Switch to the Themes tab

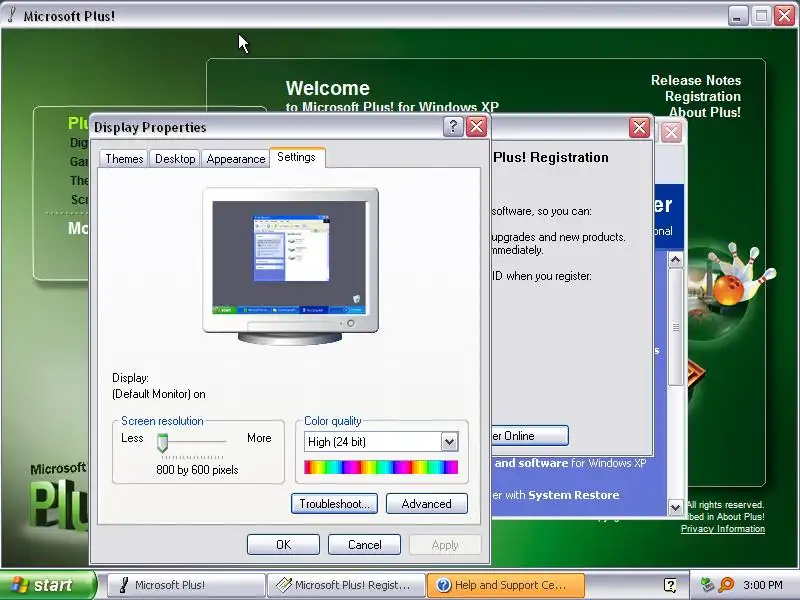click(124, 159)
